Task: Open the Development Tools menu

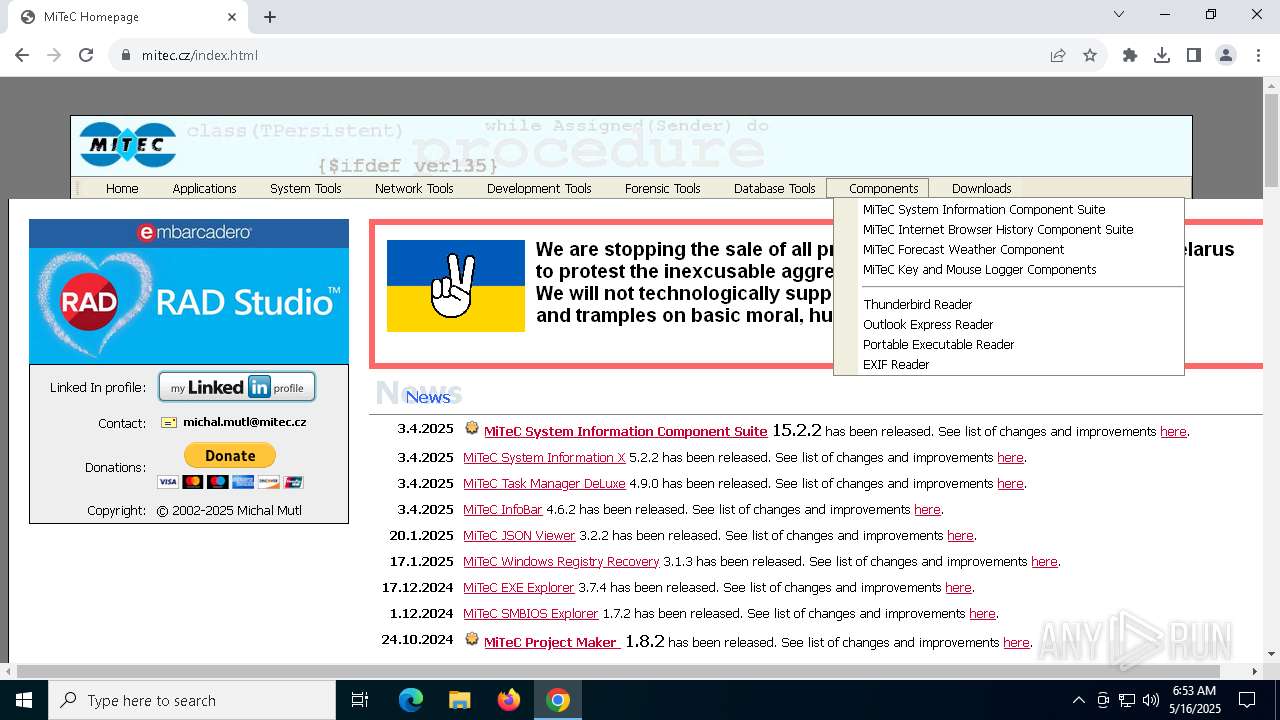Action: coord(539,188)
